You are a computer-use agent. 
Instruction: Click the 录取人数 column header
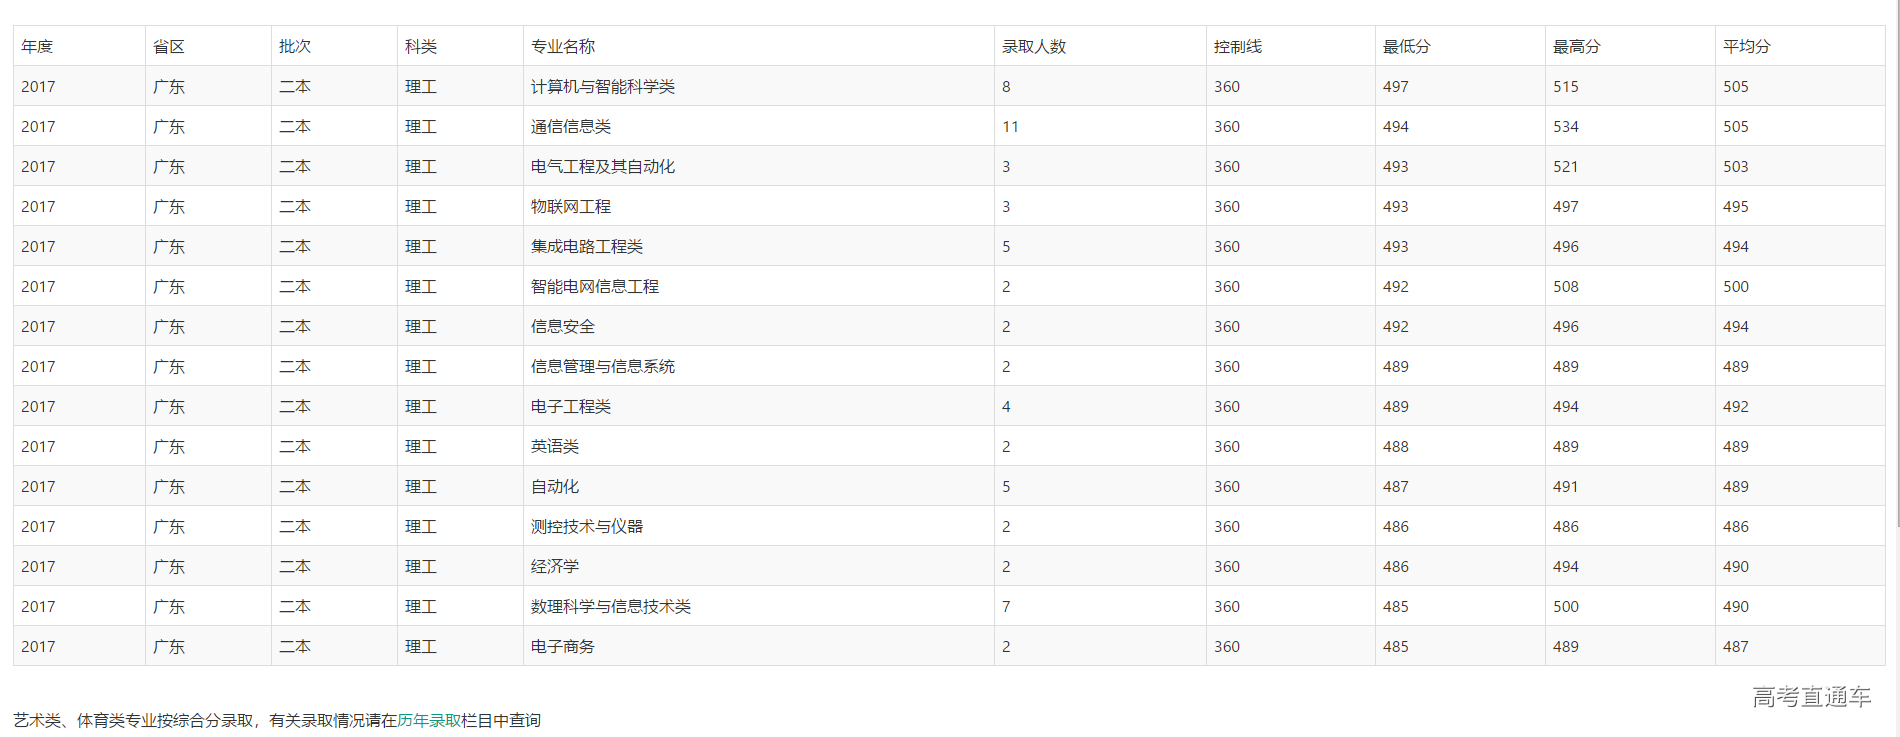(1034, 47)
